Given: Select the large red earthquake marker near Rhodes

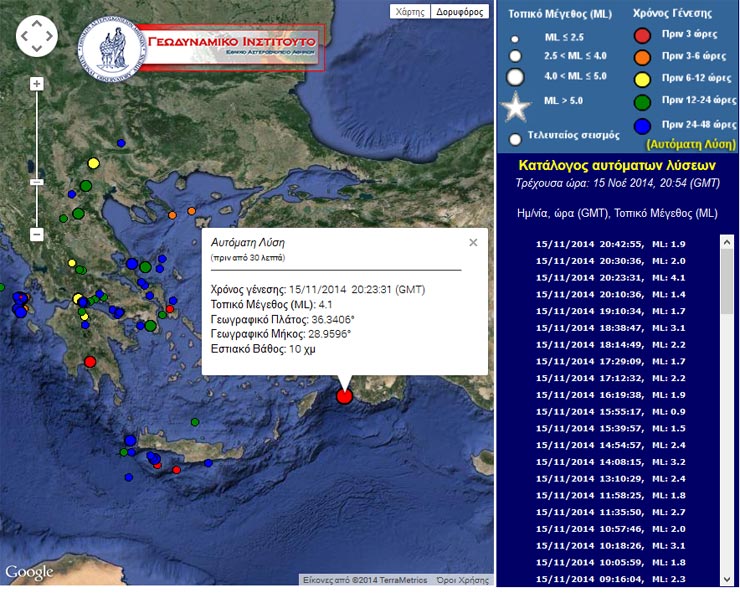Looking at the screenshot, I should pyautogui.click(x=345, y=396).
